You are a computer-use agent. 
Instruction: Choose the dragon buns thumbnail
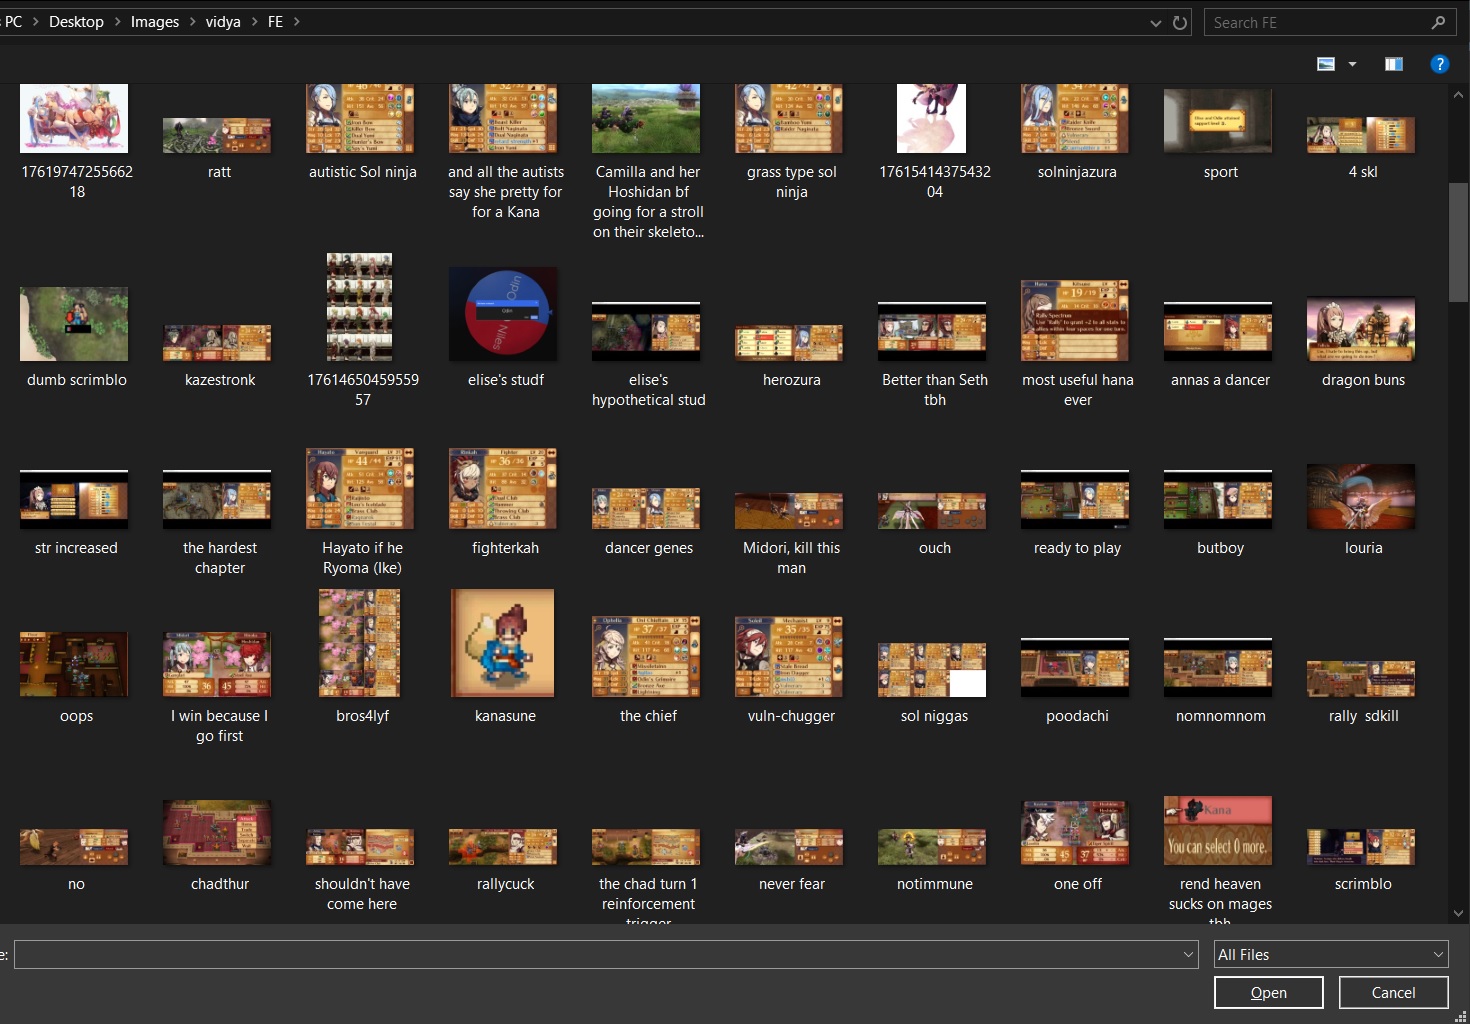pos(1361,328)
